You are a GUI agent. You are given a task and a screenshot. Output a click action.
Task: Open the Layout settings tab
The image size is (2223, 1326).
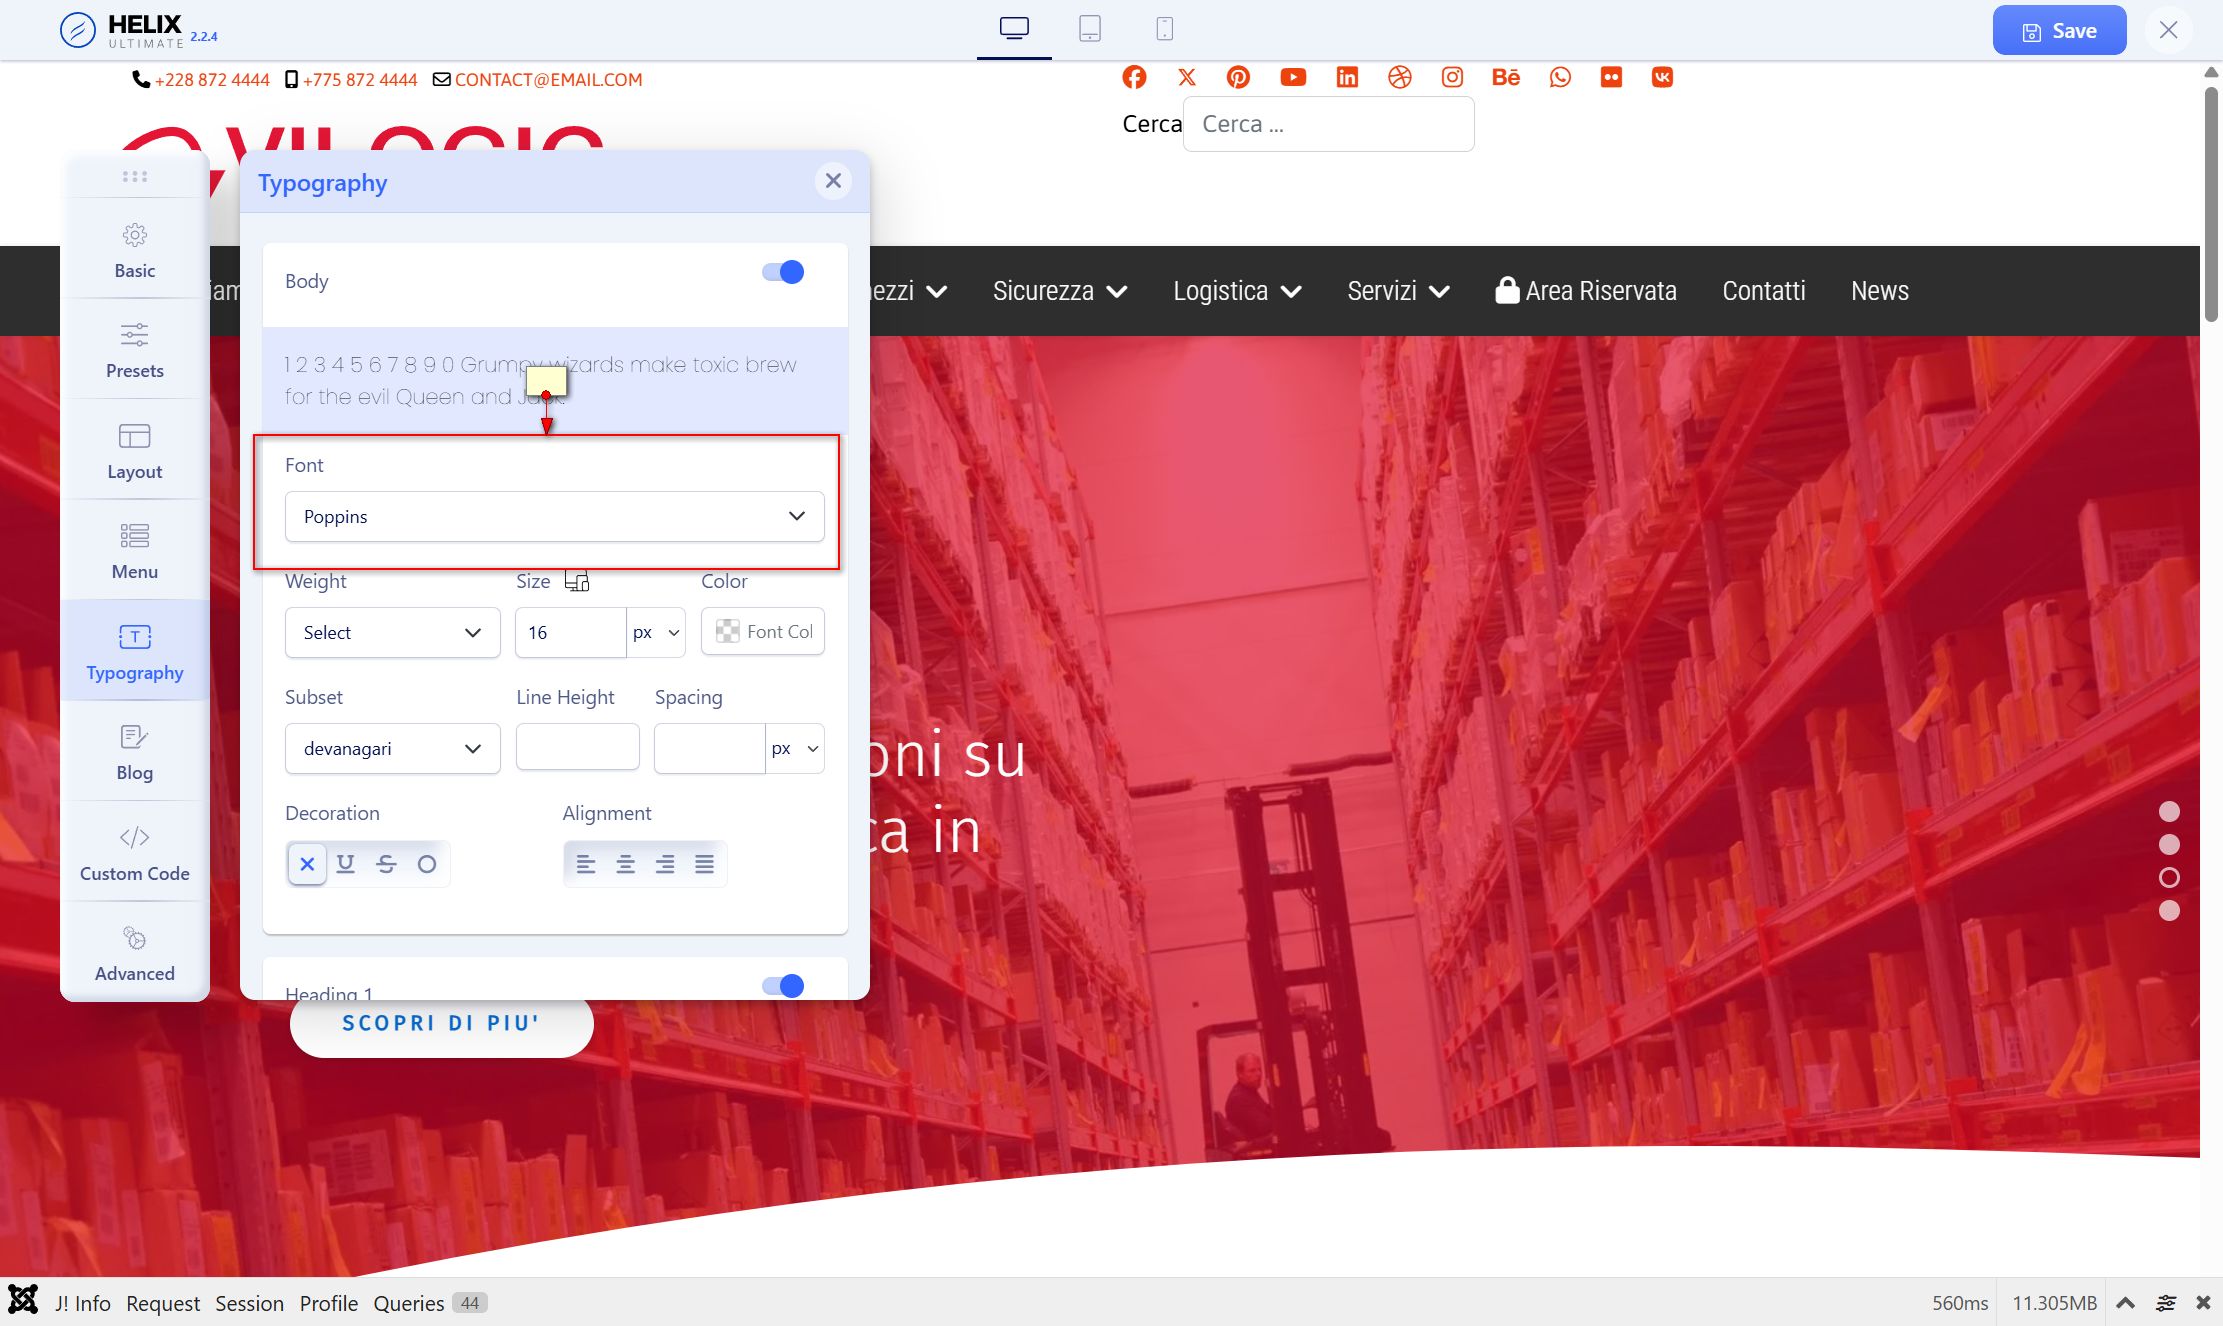(135, 450)
